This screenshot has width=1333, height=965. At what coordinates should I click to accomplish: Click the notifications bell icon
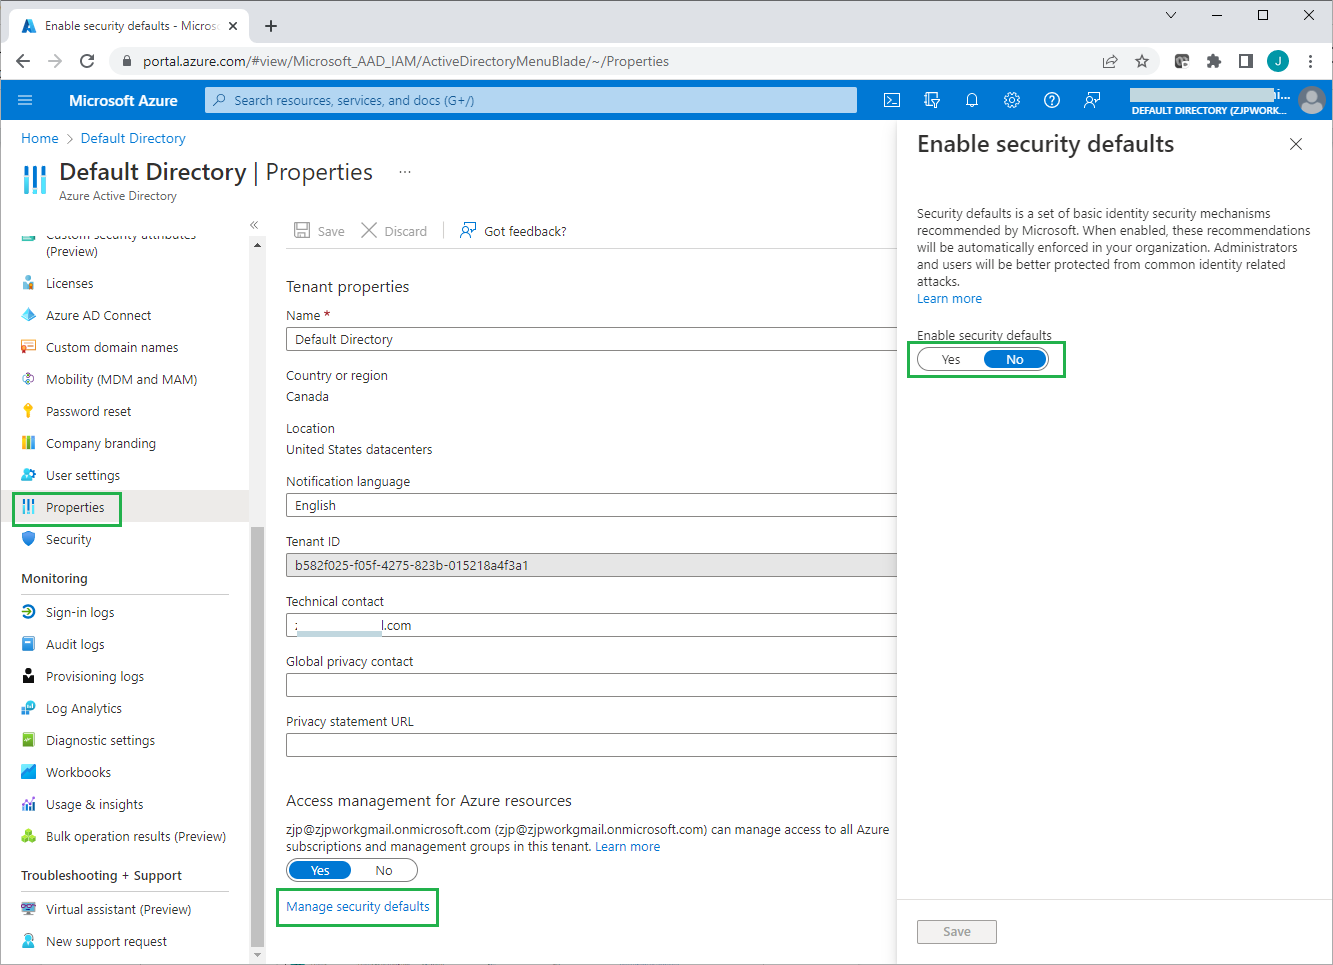point(972,100)
